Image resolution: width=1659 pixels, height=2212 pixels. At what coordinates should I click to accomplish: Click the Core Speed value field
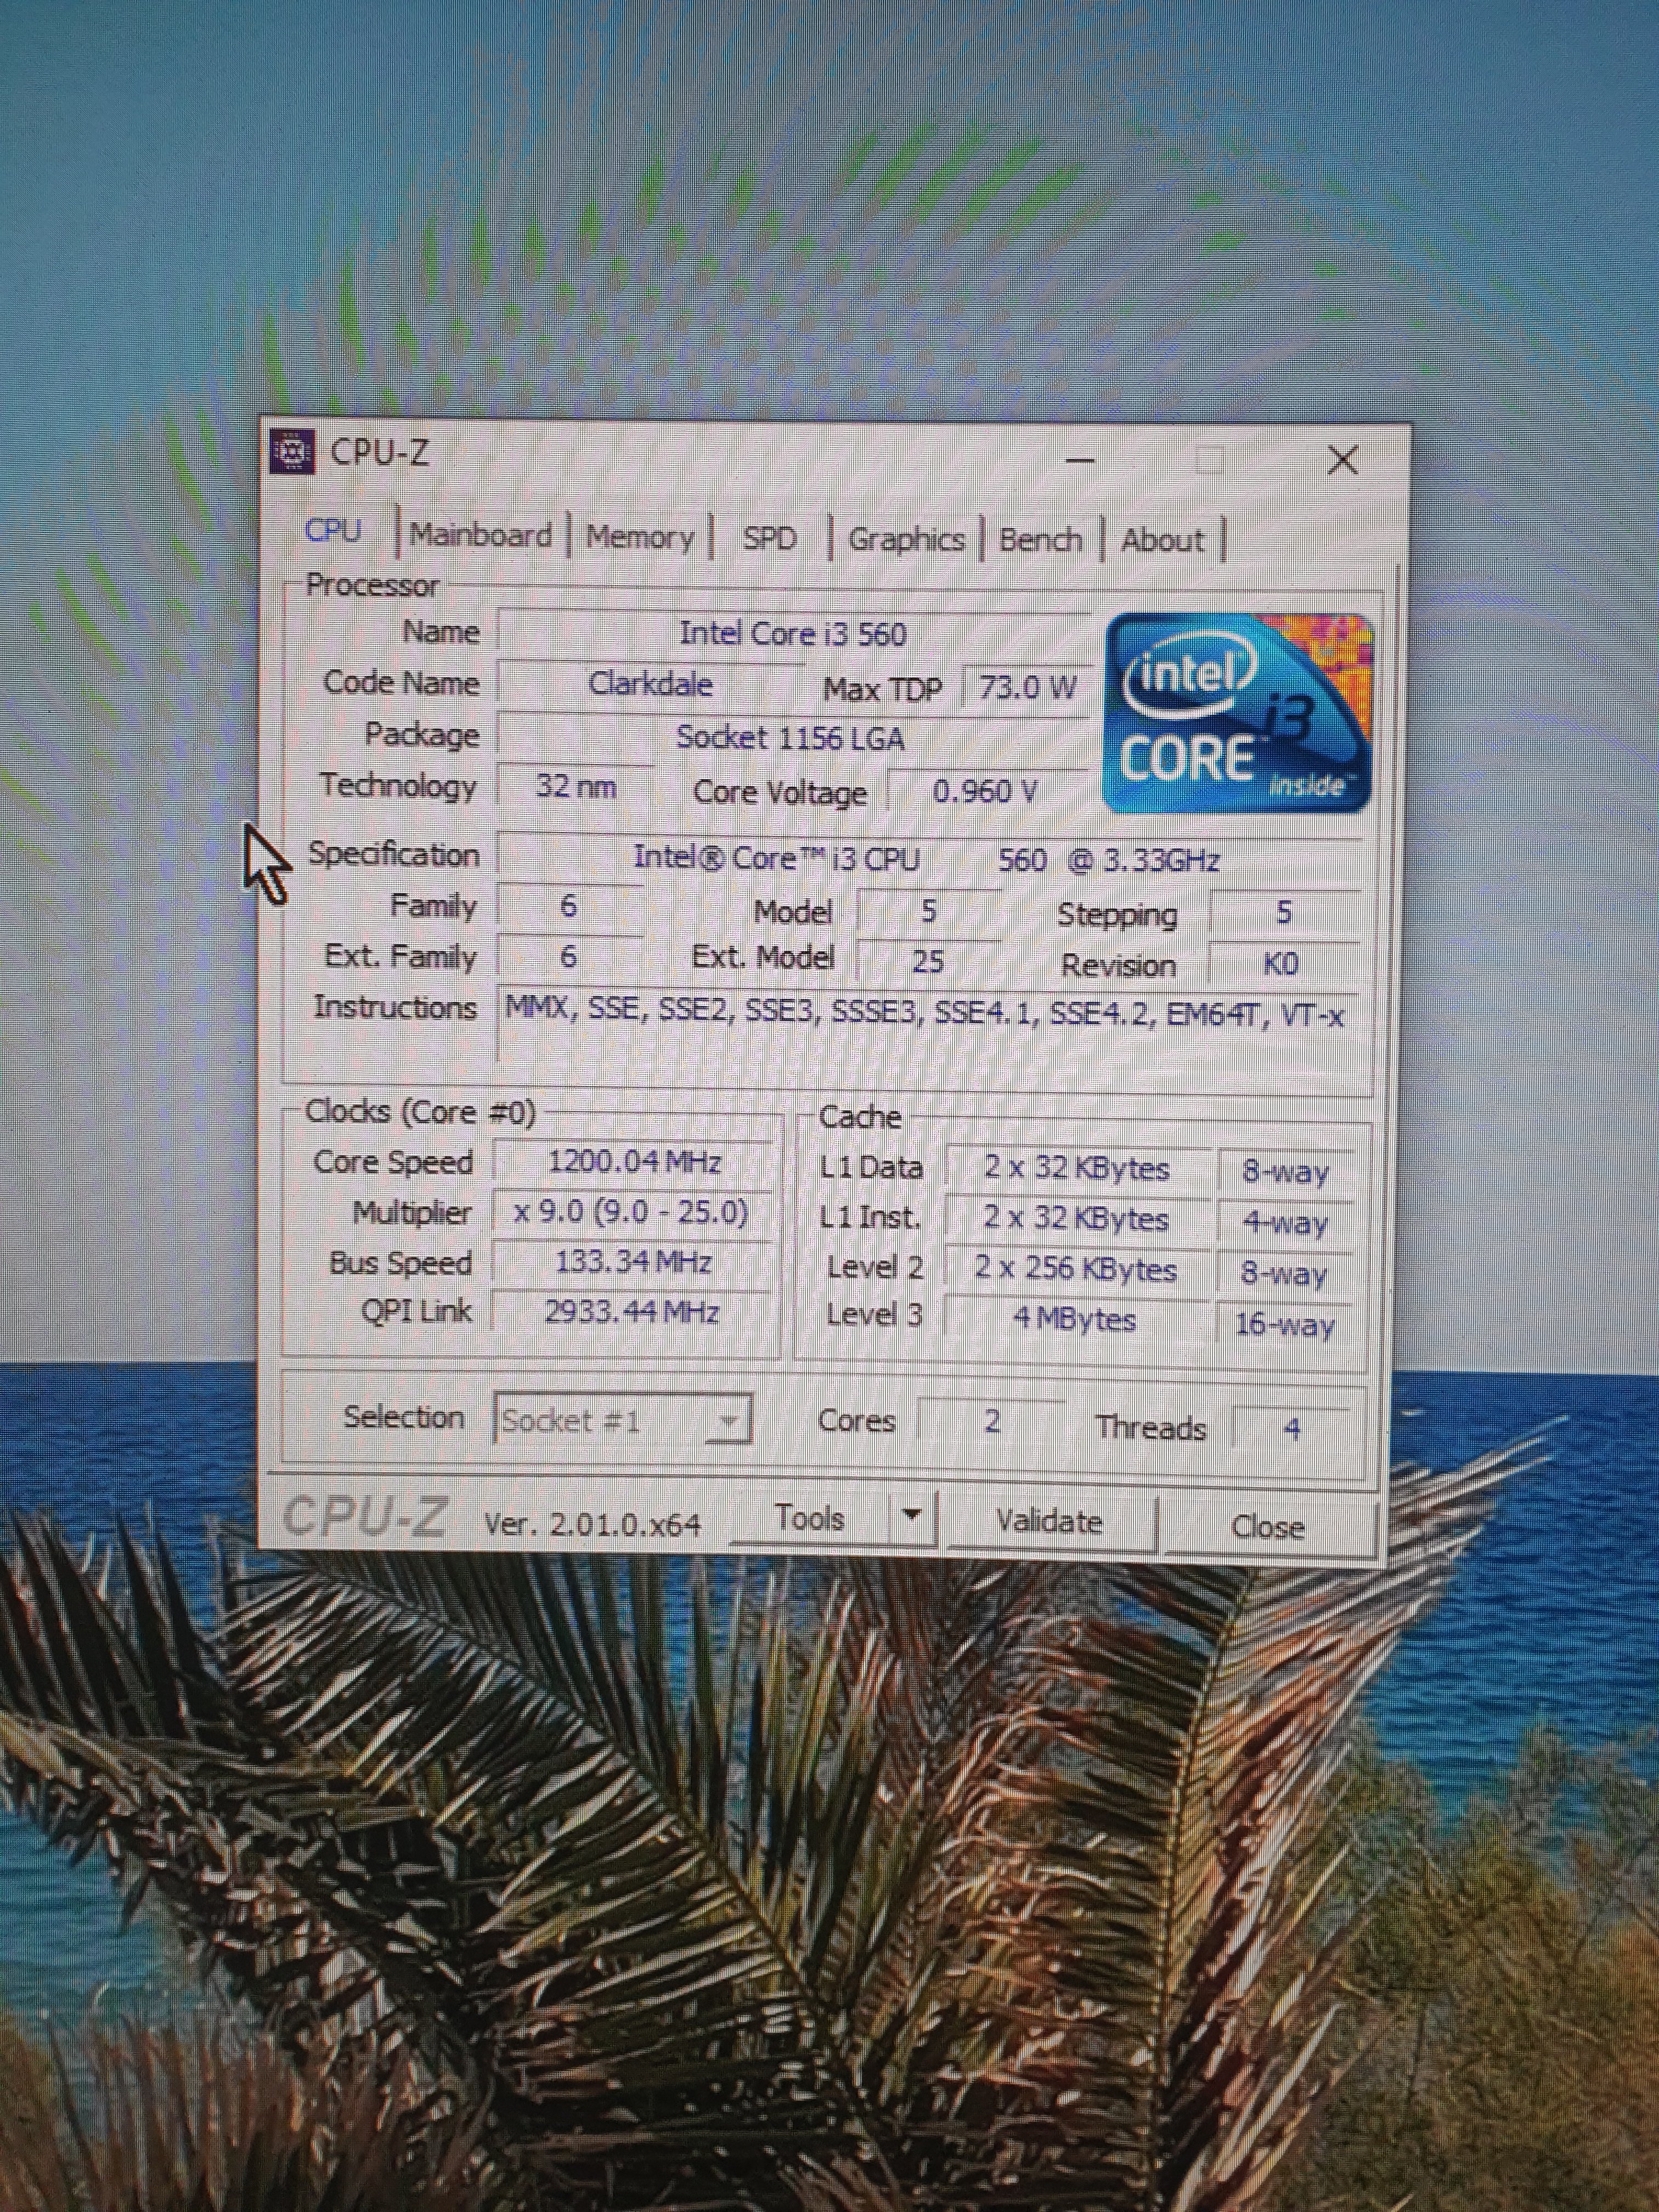pos(634,1162)
